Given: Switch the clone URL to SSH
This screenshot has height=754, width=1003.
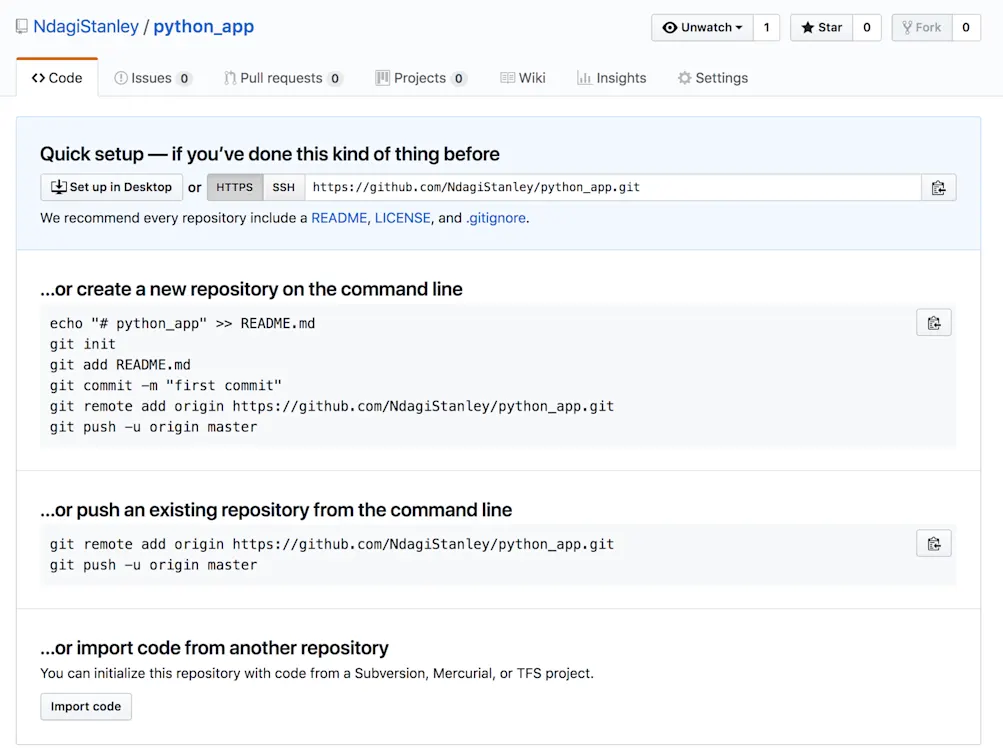Looking at the screenshot, I should (284, 187).
